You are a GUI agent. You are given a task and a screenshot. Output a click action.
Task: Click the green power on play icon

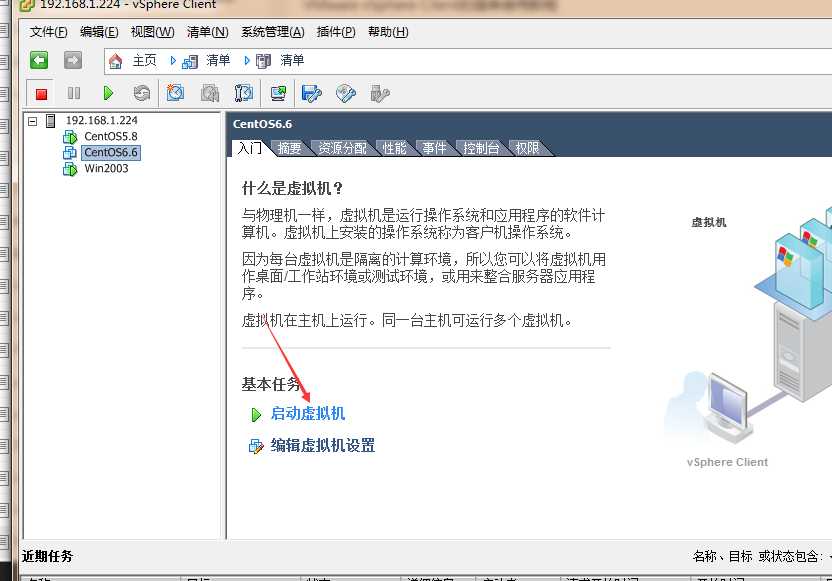point(108,93)
